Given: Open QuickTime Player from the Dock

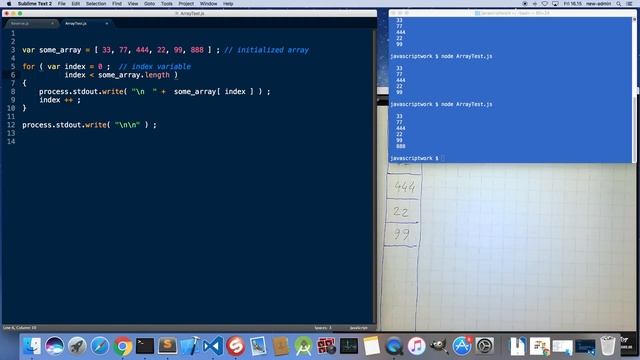Looking at the screenshot, I should click(x=394, y=346).
